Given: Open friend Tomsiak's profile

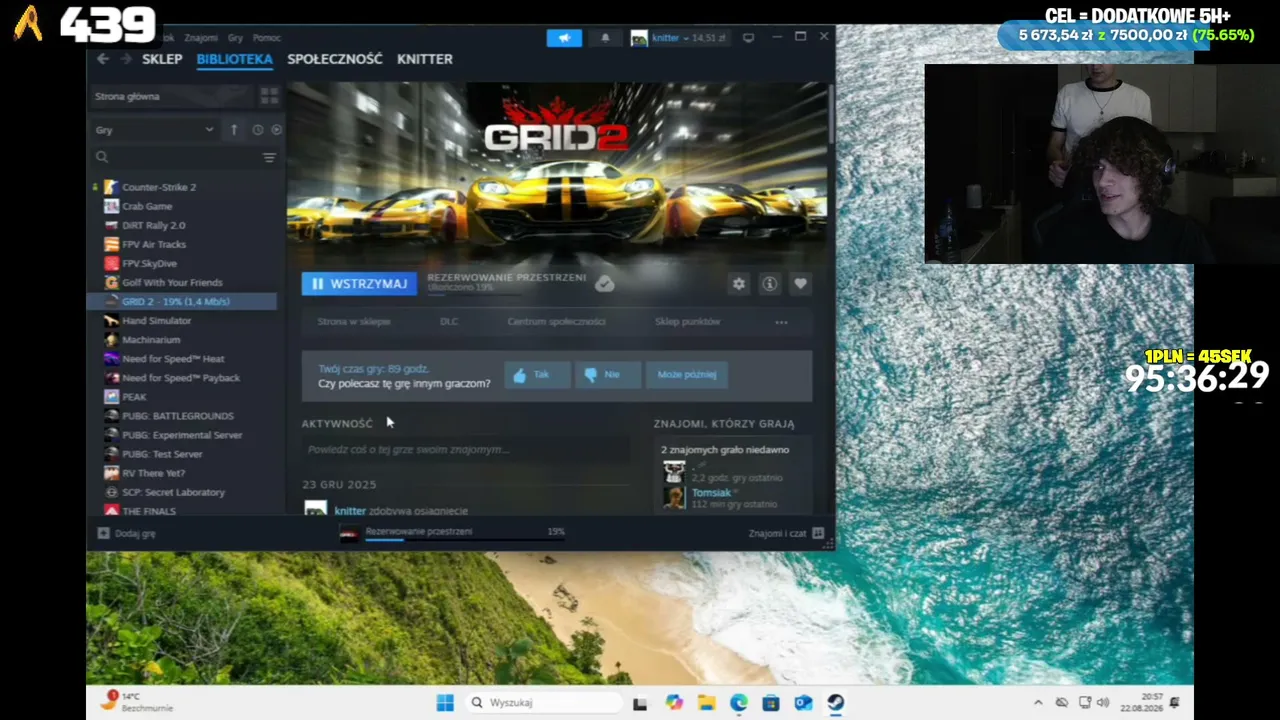Looking at the screenshot, I should click(x=711, y=493).
